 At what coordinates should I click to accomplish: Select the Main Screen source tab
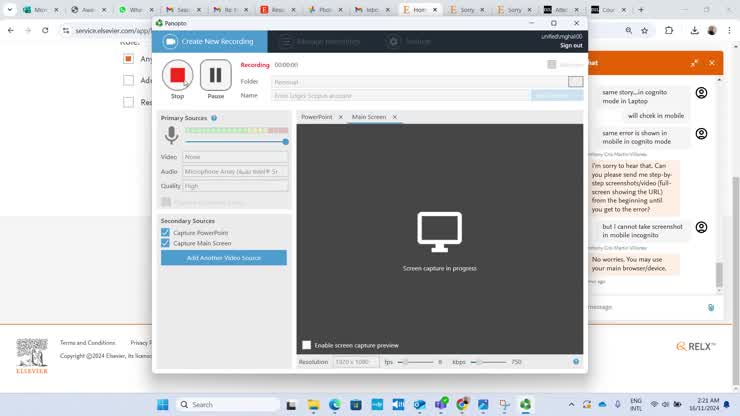[369, 117]
